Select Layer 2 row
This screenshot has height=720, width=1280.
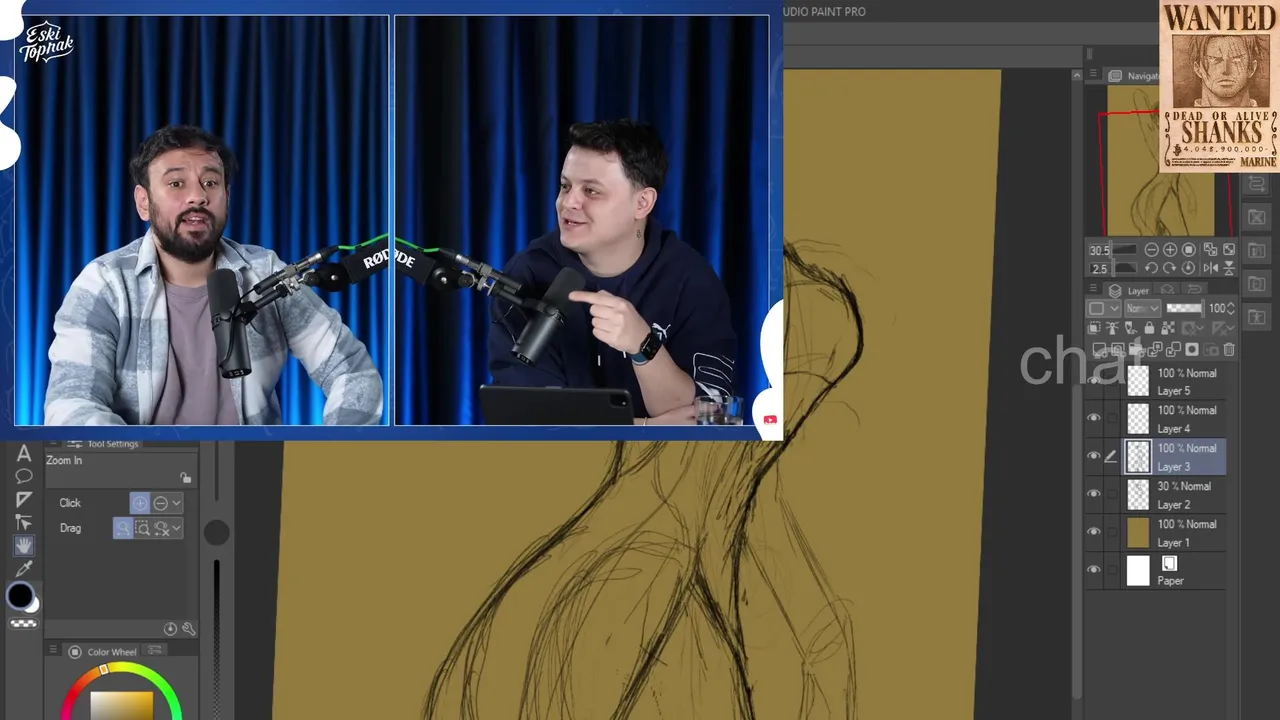(x=1157, y=495)
